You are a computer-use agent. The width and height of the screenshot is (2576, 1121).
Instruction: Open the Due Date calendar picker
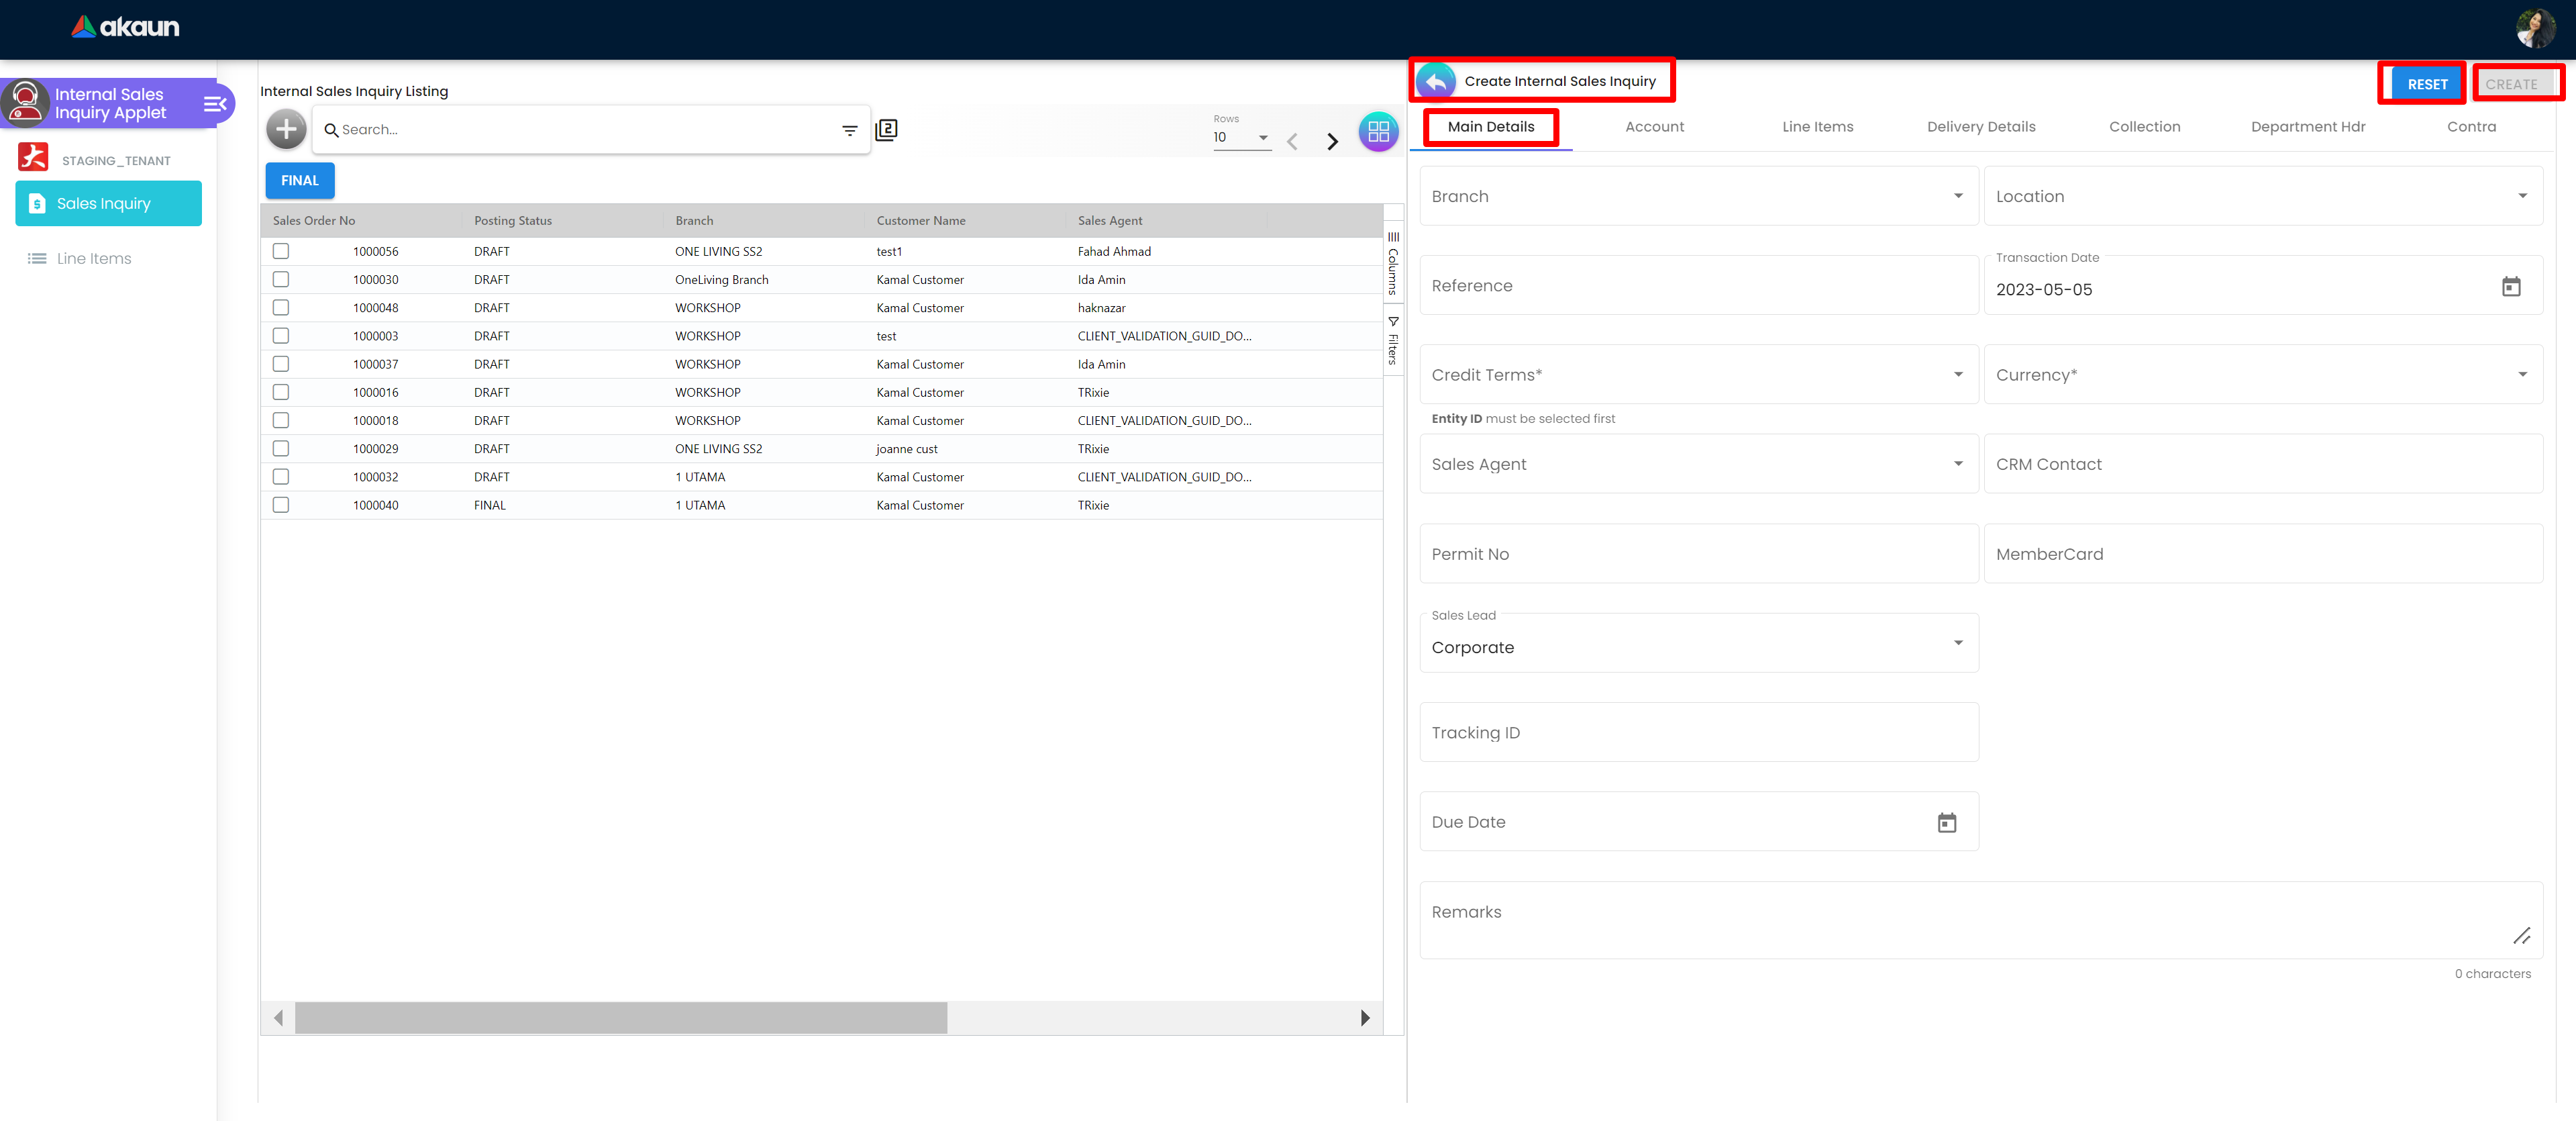(x=1946, y=822)
